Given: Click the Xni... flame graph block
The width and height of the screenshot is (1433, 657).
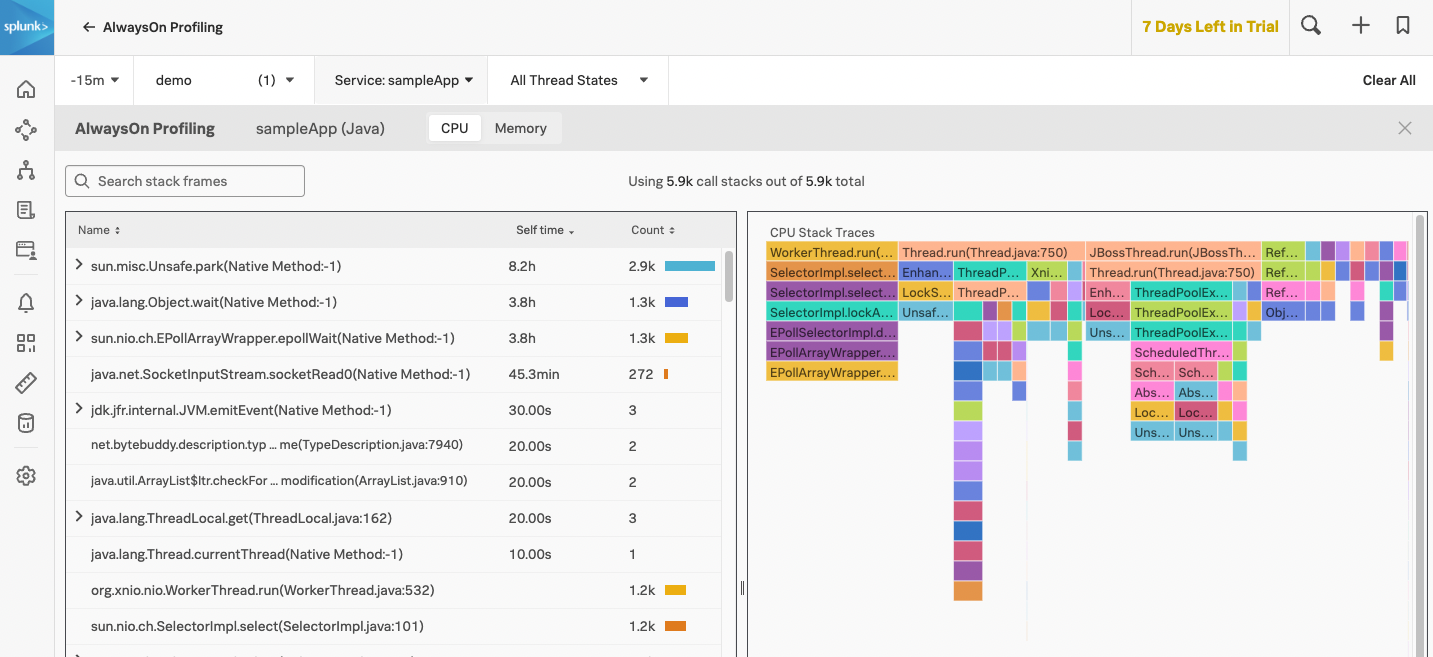Looking at the screenshot, I should point(1047,272).
